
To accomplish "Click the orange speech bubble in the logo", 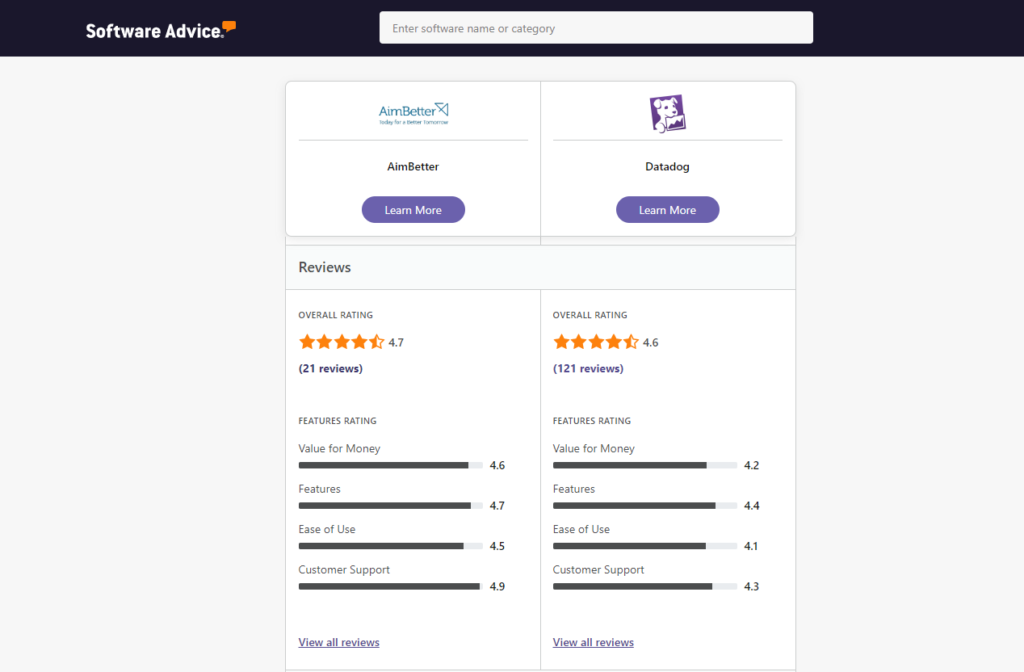I will click(x=230, y=25).
